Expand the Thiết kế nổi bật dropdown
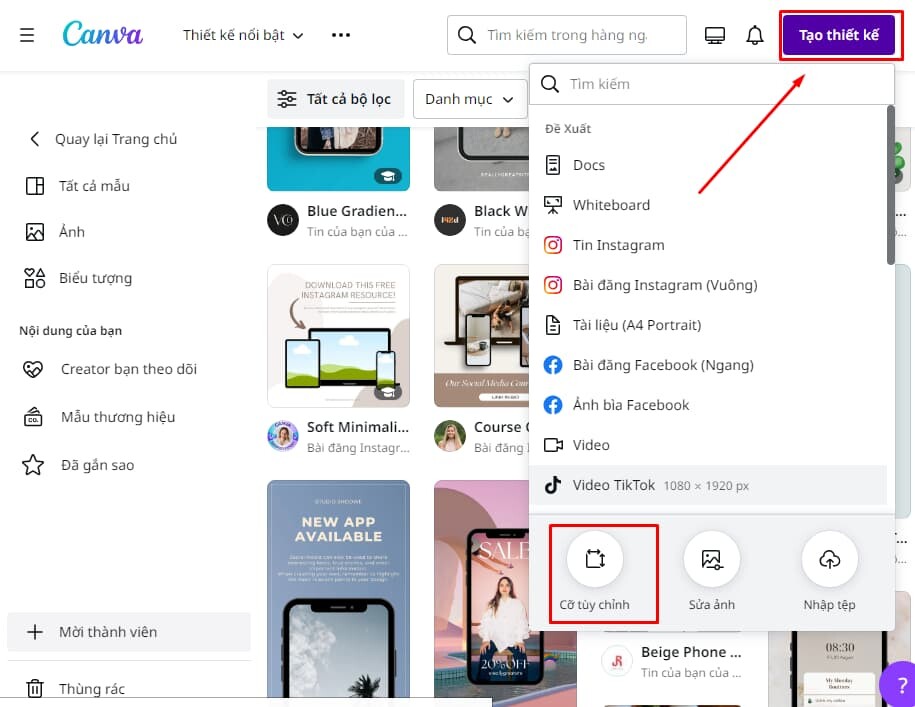Image resolution: width=915 pixels, height=707 pixels. pyautogui.click(x=243, y=35)
